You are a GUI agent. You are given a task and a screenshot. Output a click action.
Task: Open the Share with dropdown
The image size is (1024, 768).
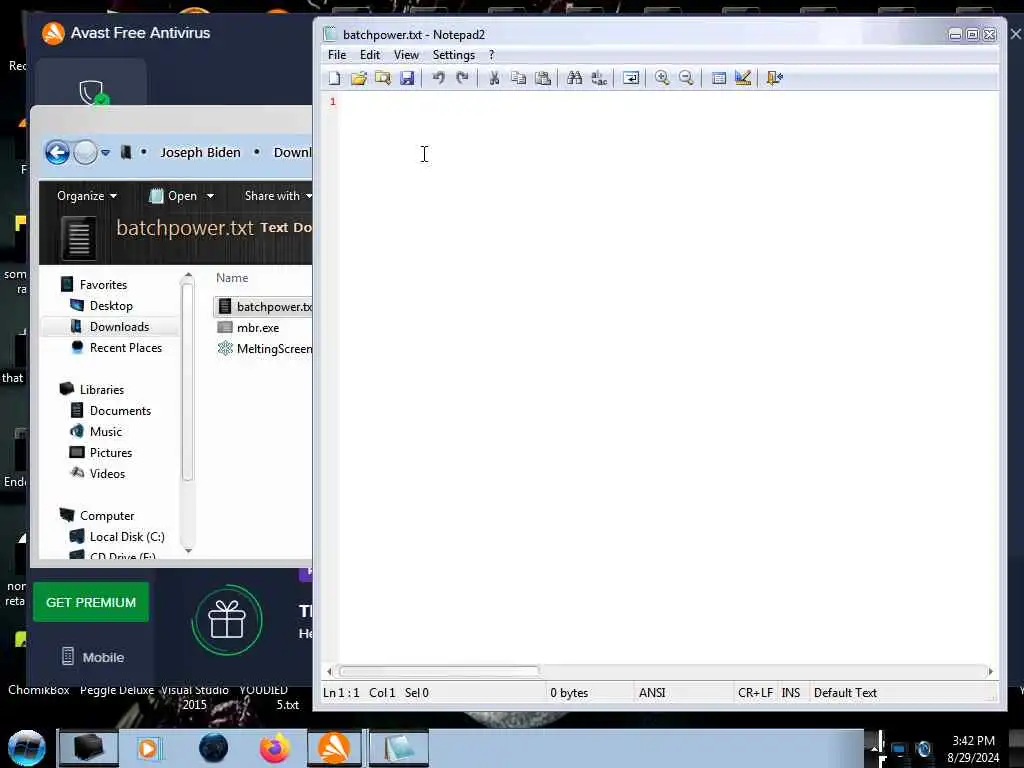pyautogui.click(x=277, y=196)
